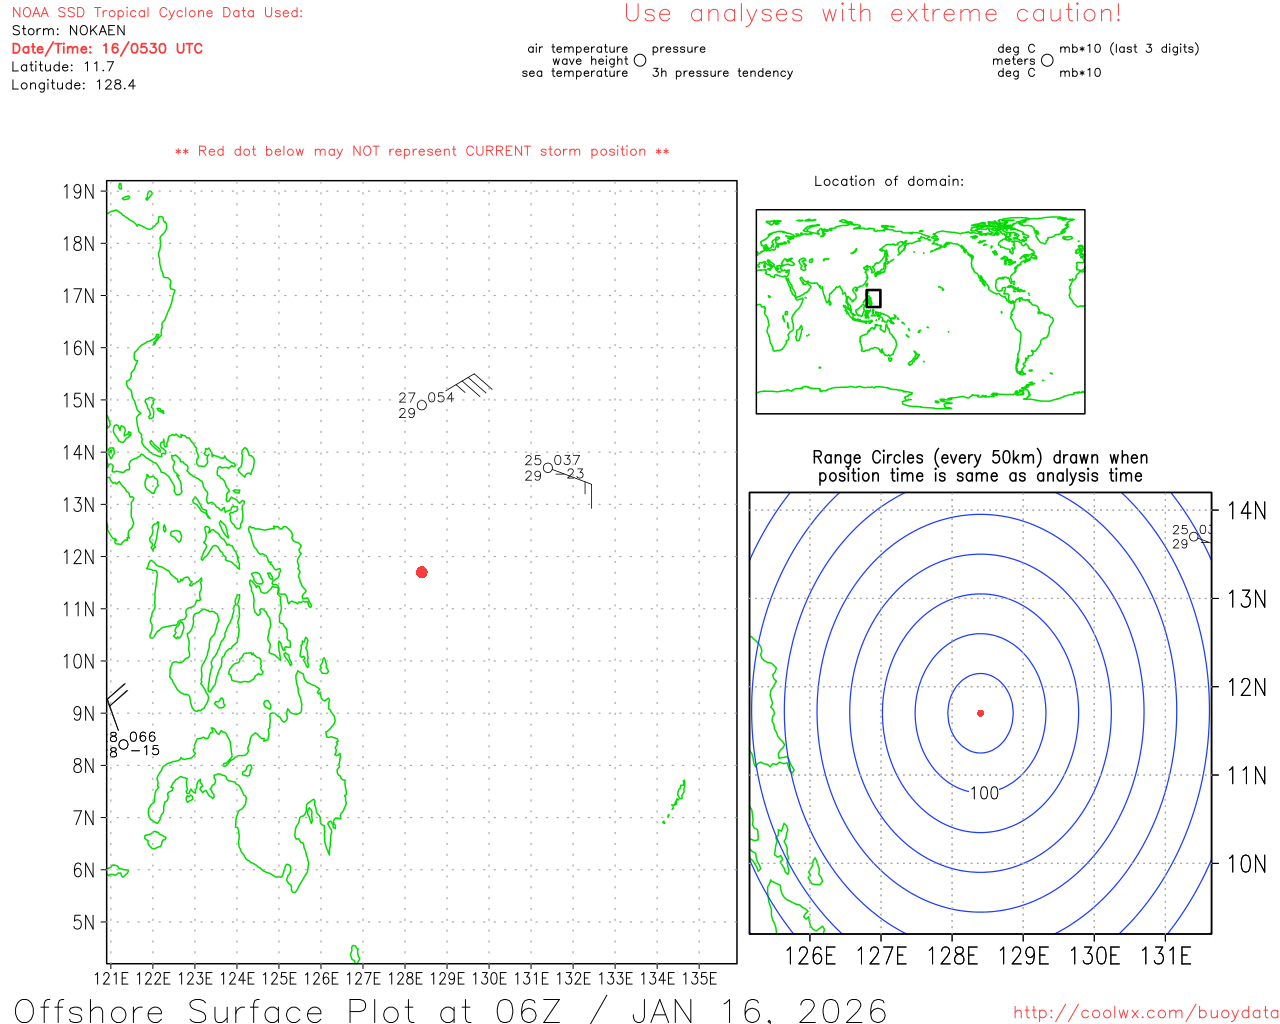Click the innermost blue range circle

point(981,713)
